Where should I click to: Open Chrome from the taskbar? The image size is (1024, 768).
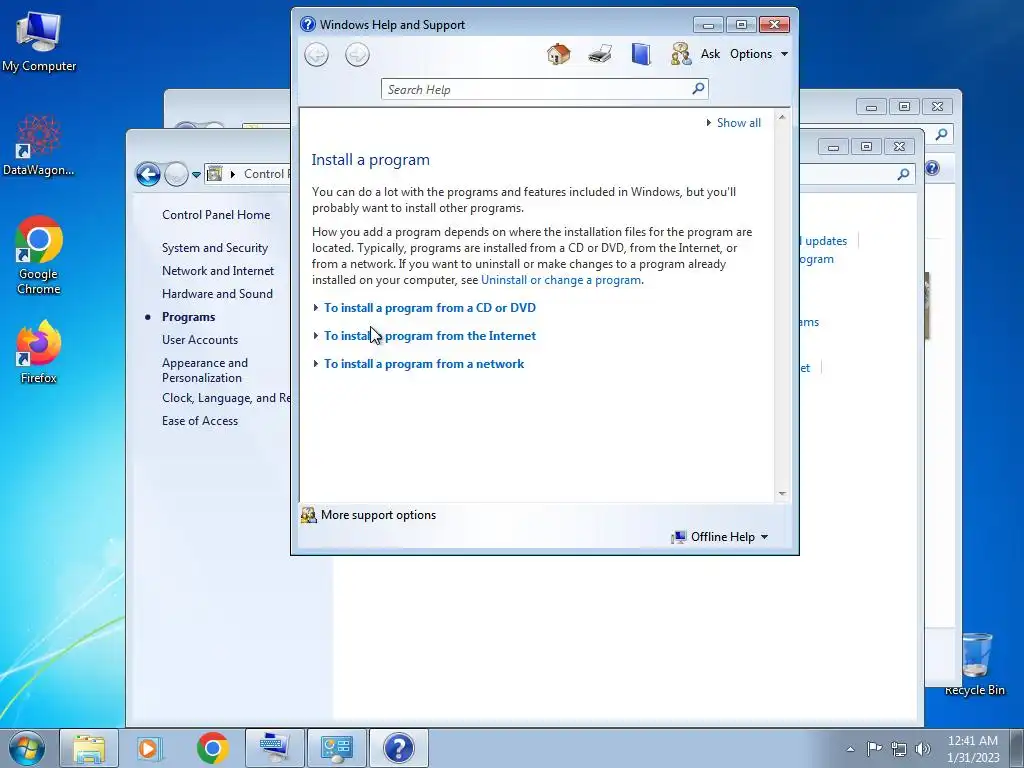(212, 748)
